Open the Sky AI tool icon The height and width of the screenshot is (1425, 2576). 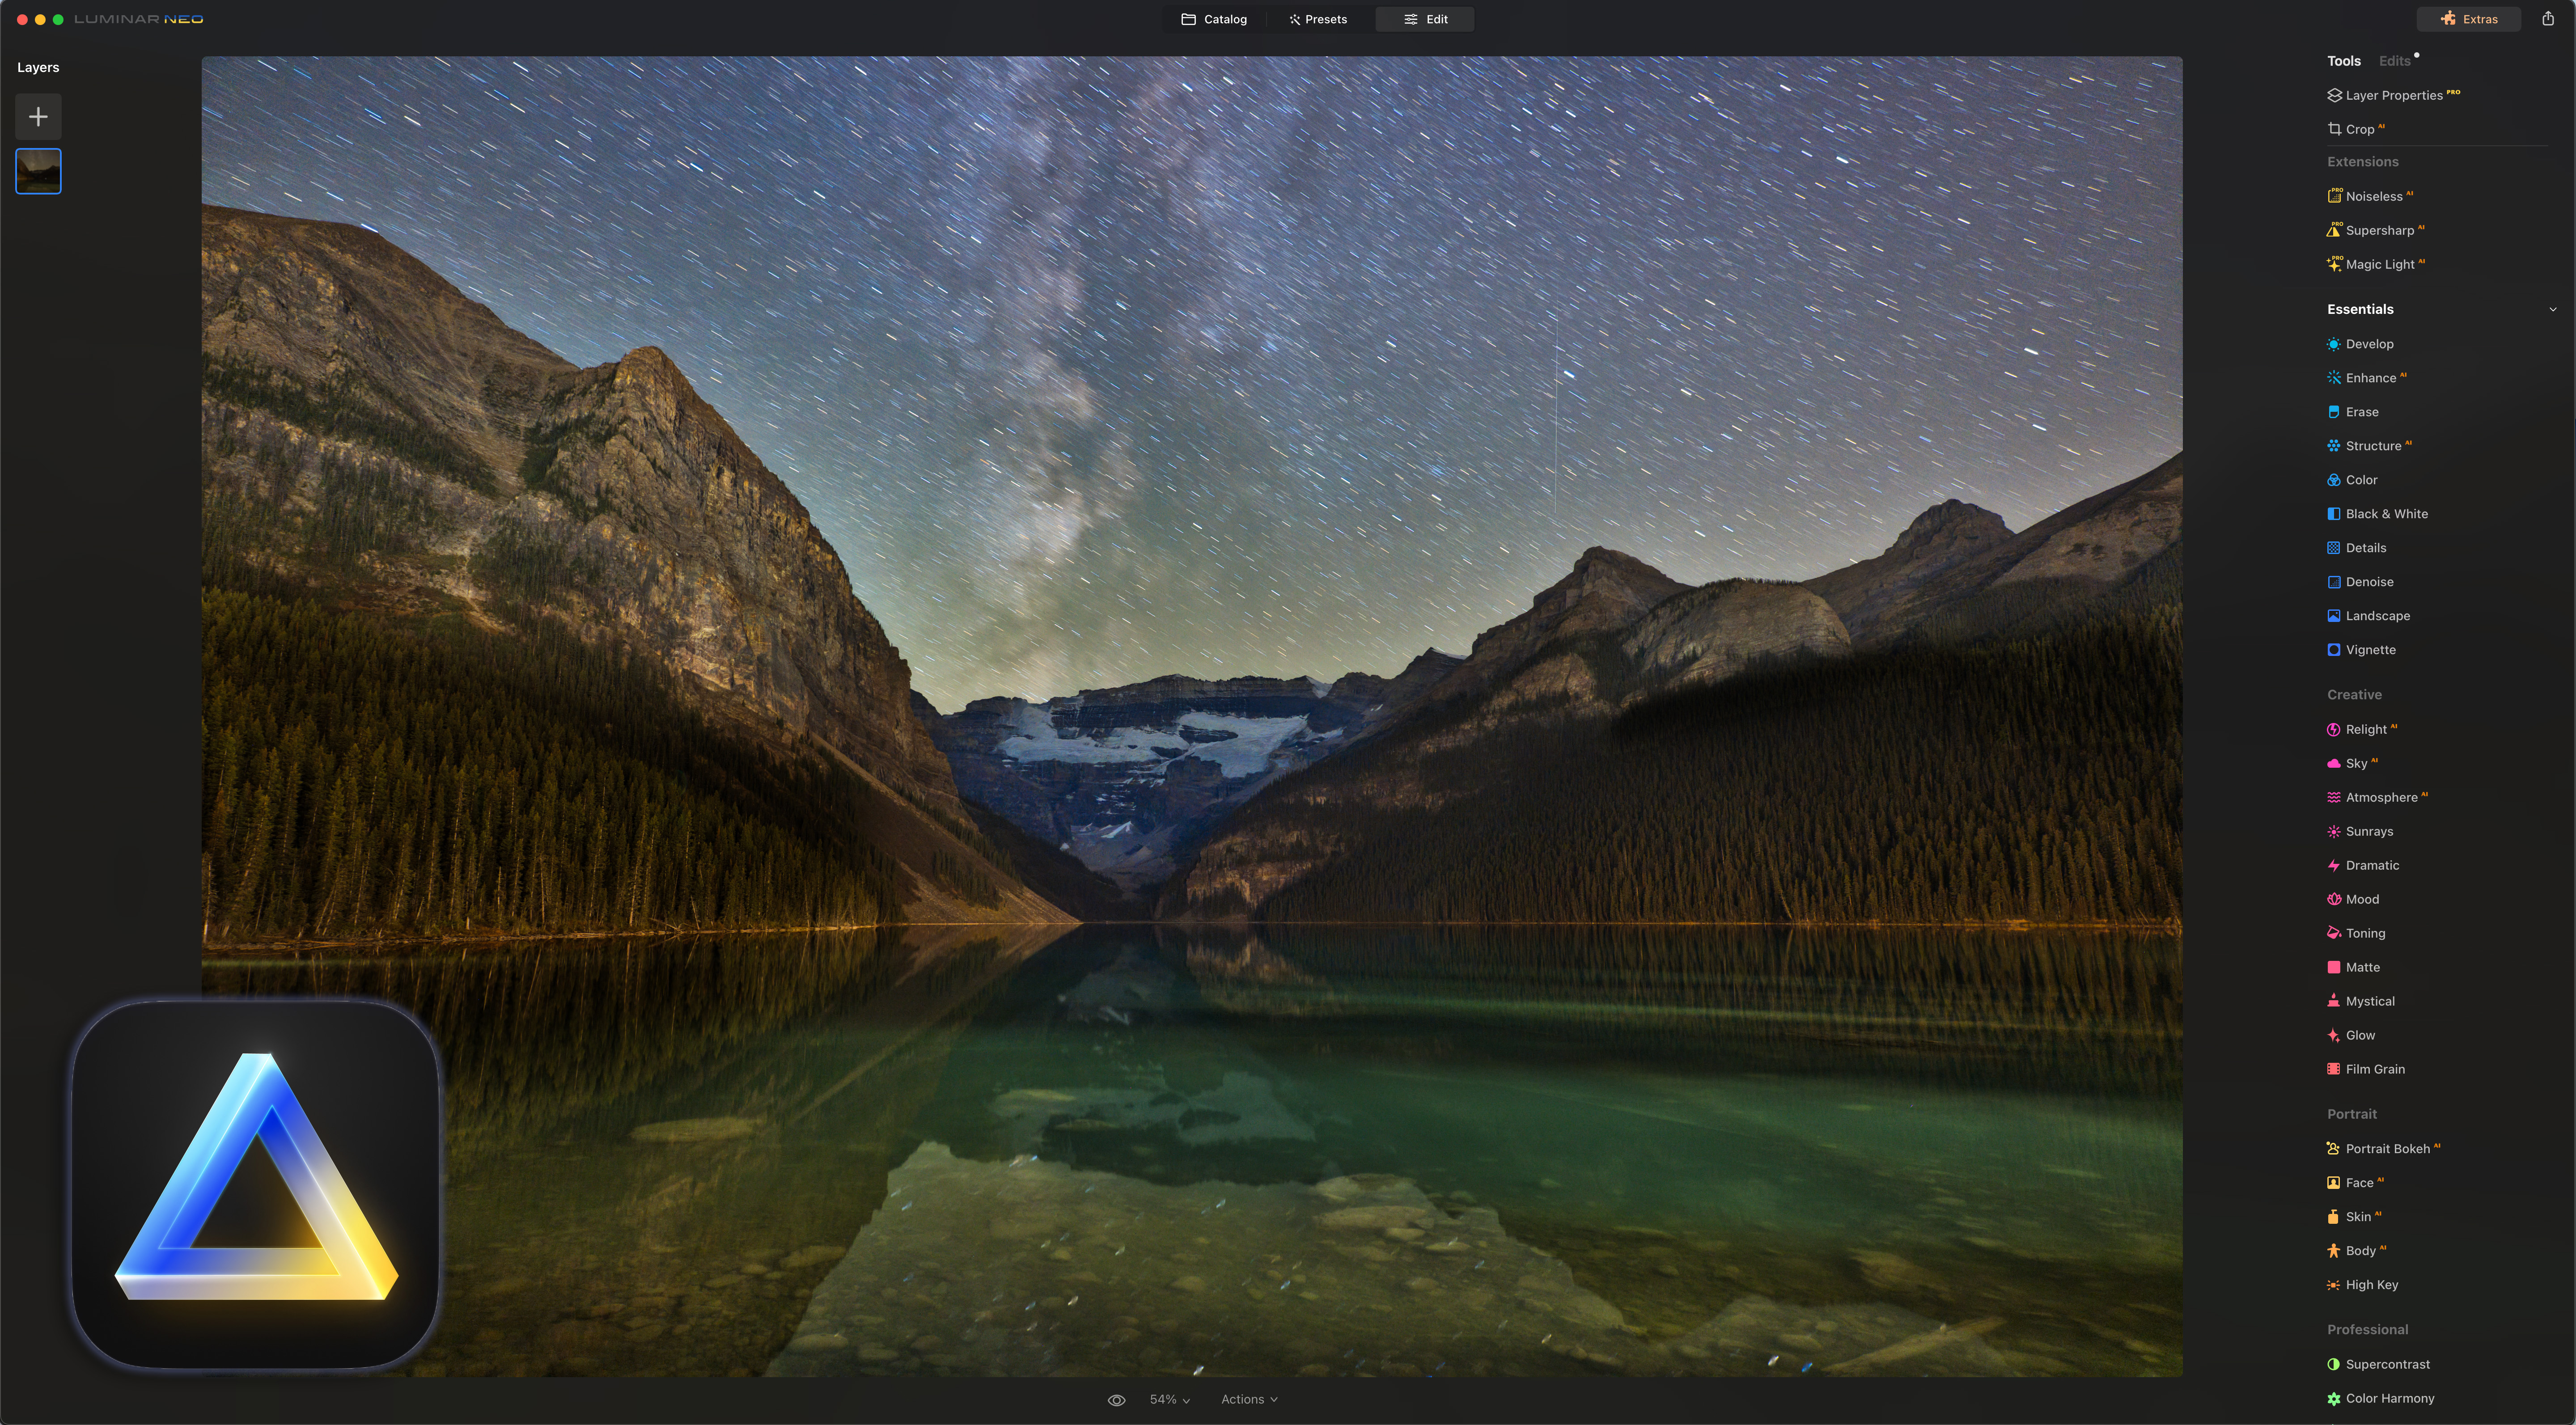pos(2334,764)
